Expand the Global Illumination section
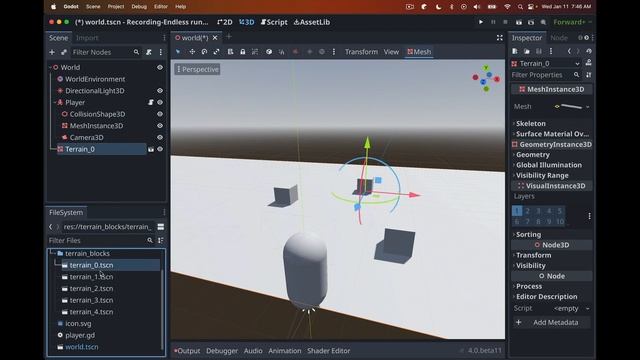This screenshot has height=360, width=640. 548,165
